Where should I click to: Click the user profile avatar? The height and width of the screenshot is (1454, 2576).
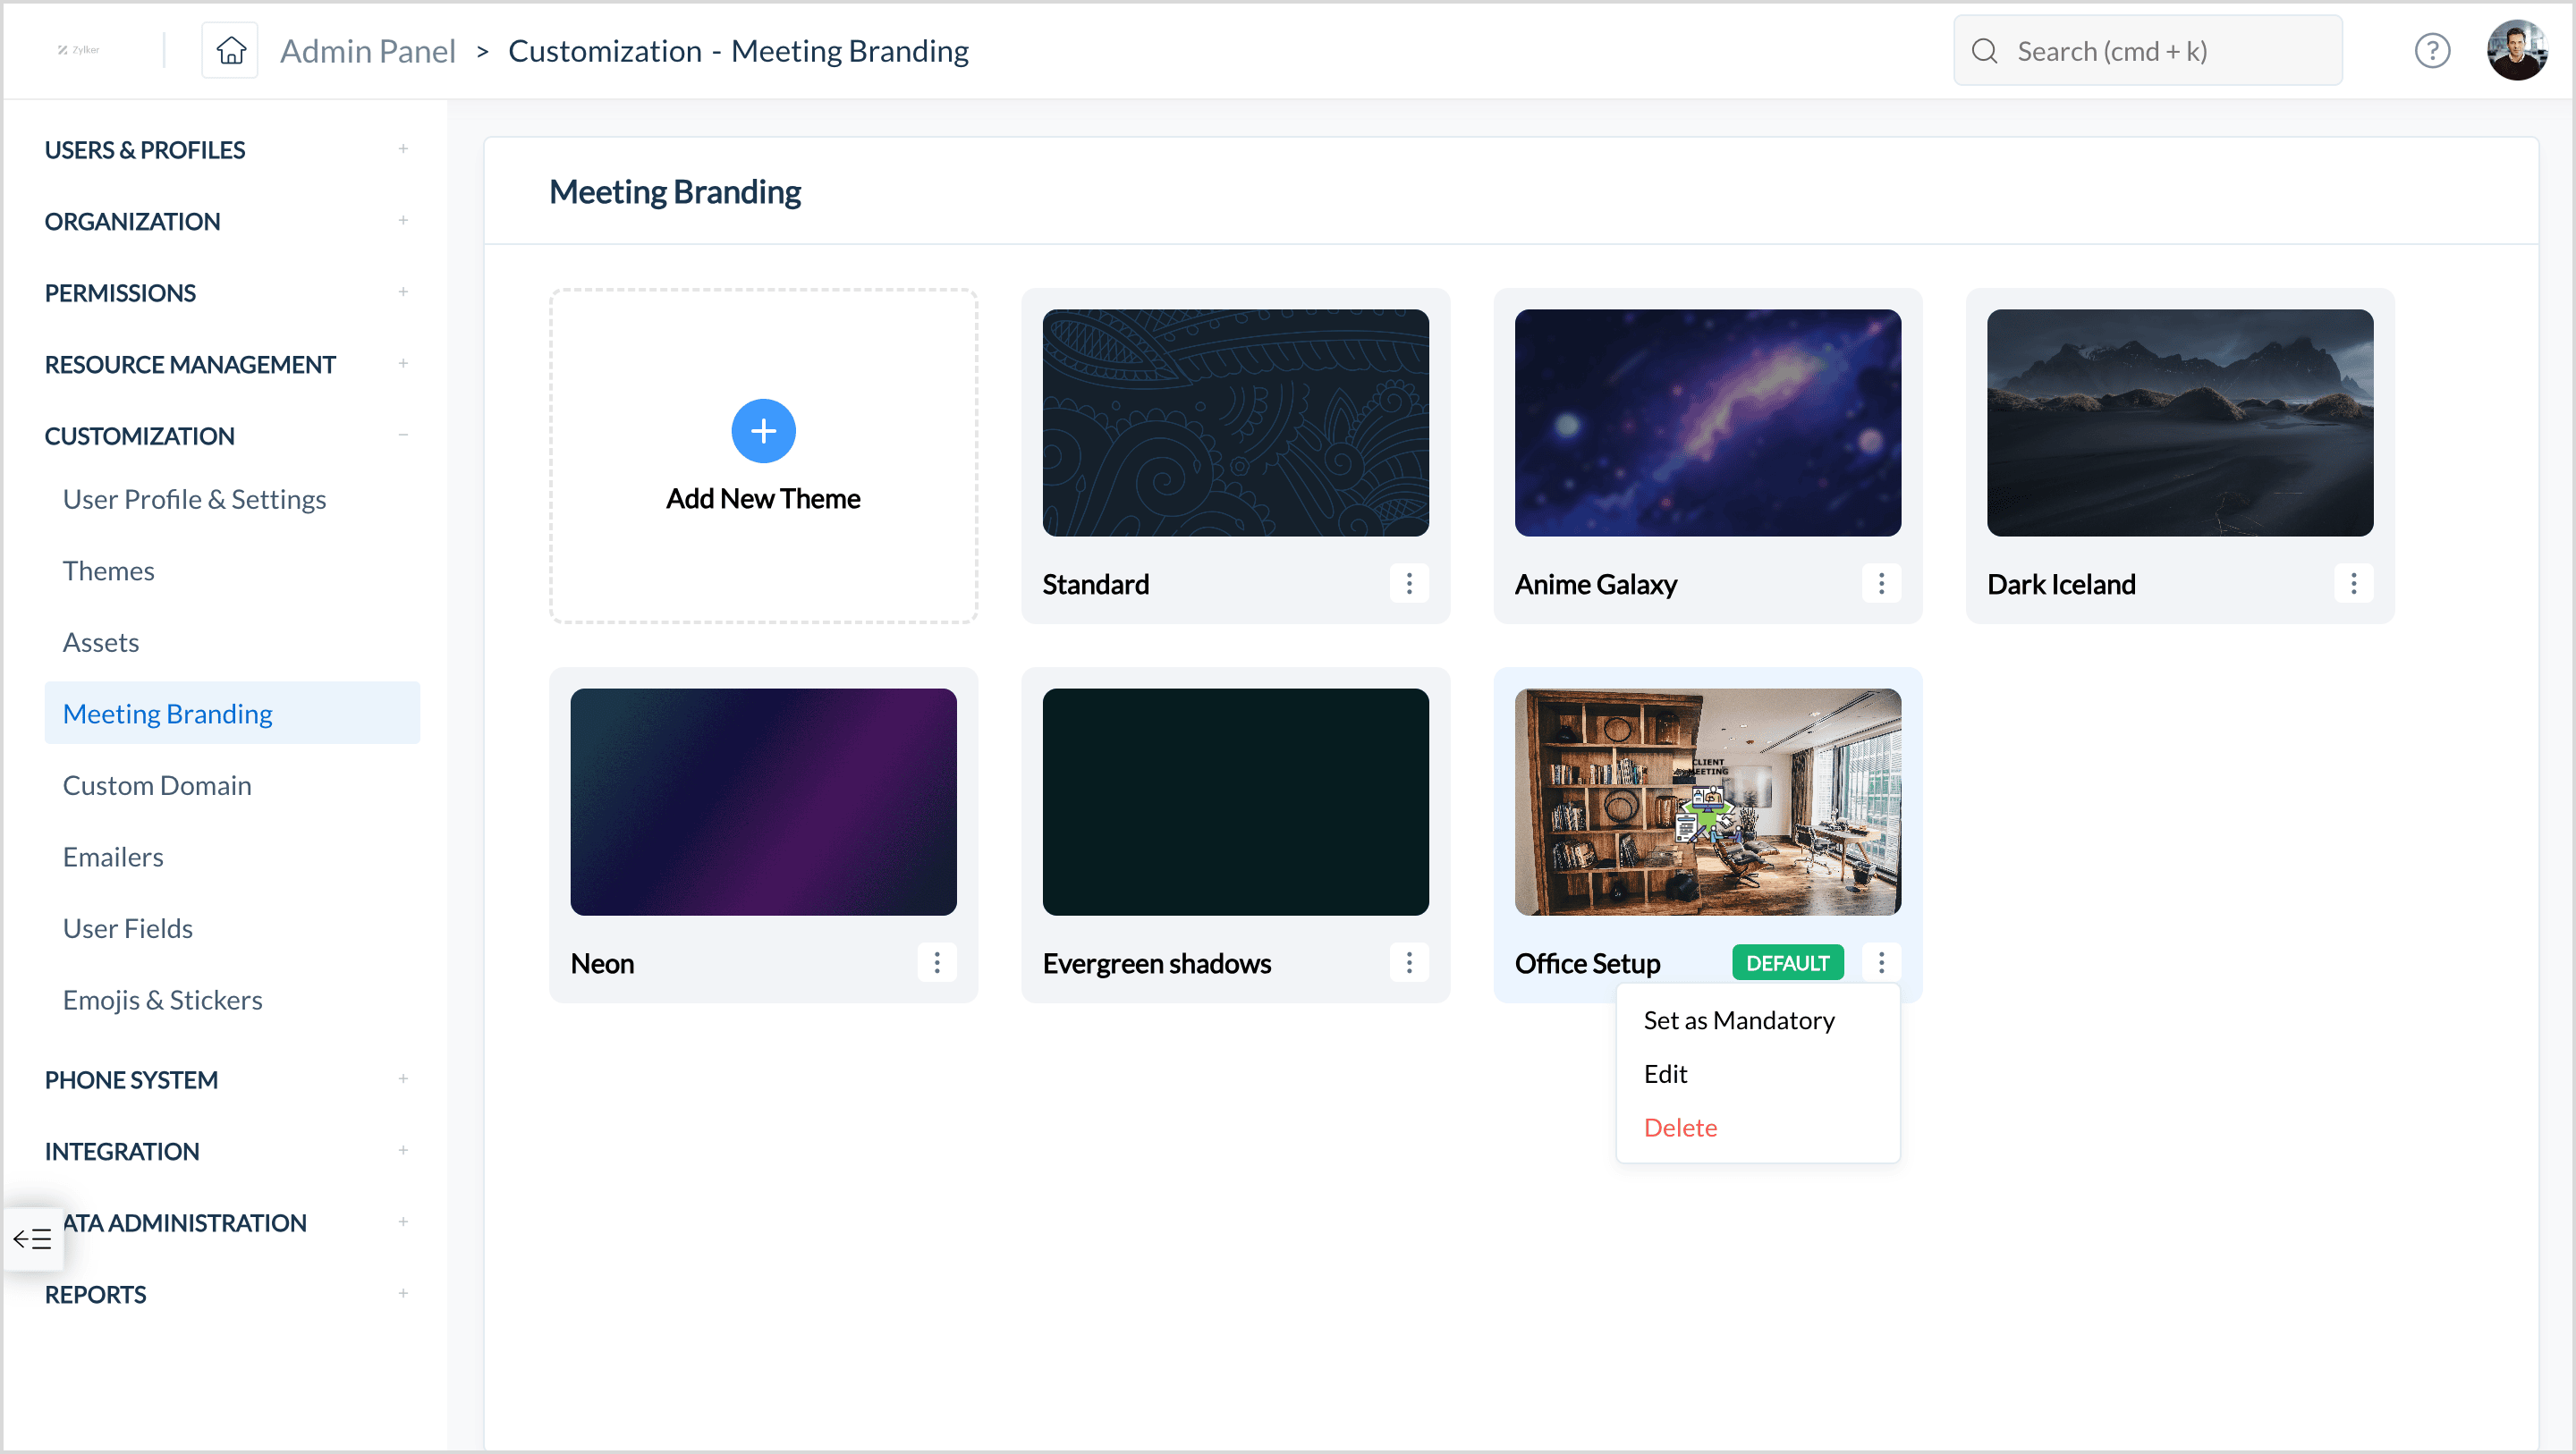tap(2516, 50)
